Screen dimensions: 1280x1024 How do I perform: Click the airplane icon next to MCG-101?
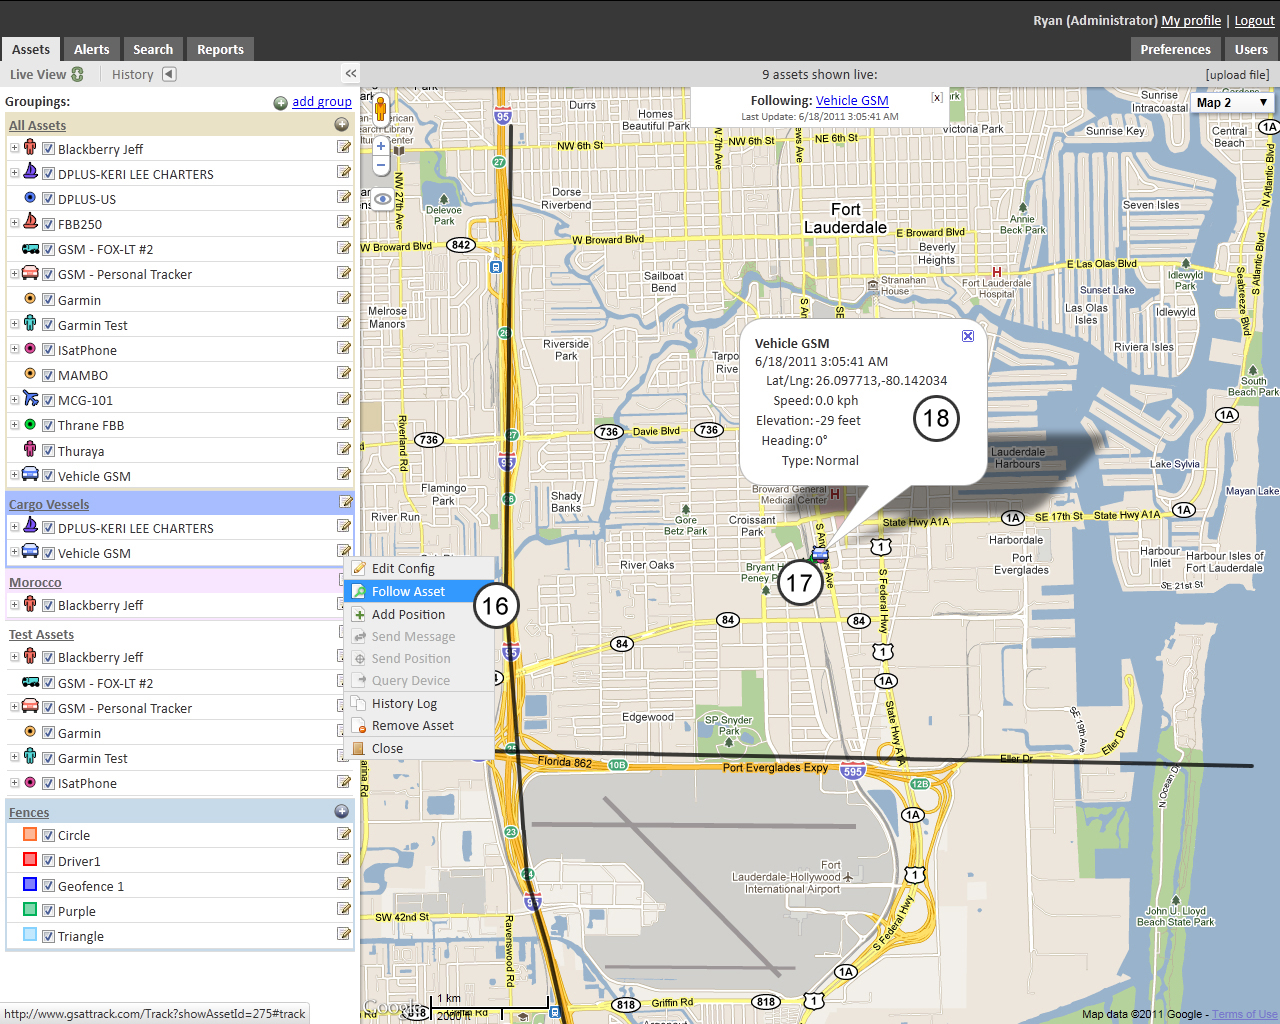pyautogui.click(x=30, y=399)
